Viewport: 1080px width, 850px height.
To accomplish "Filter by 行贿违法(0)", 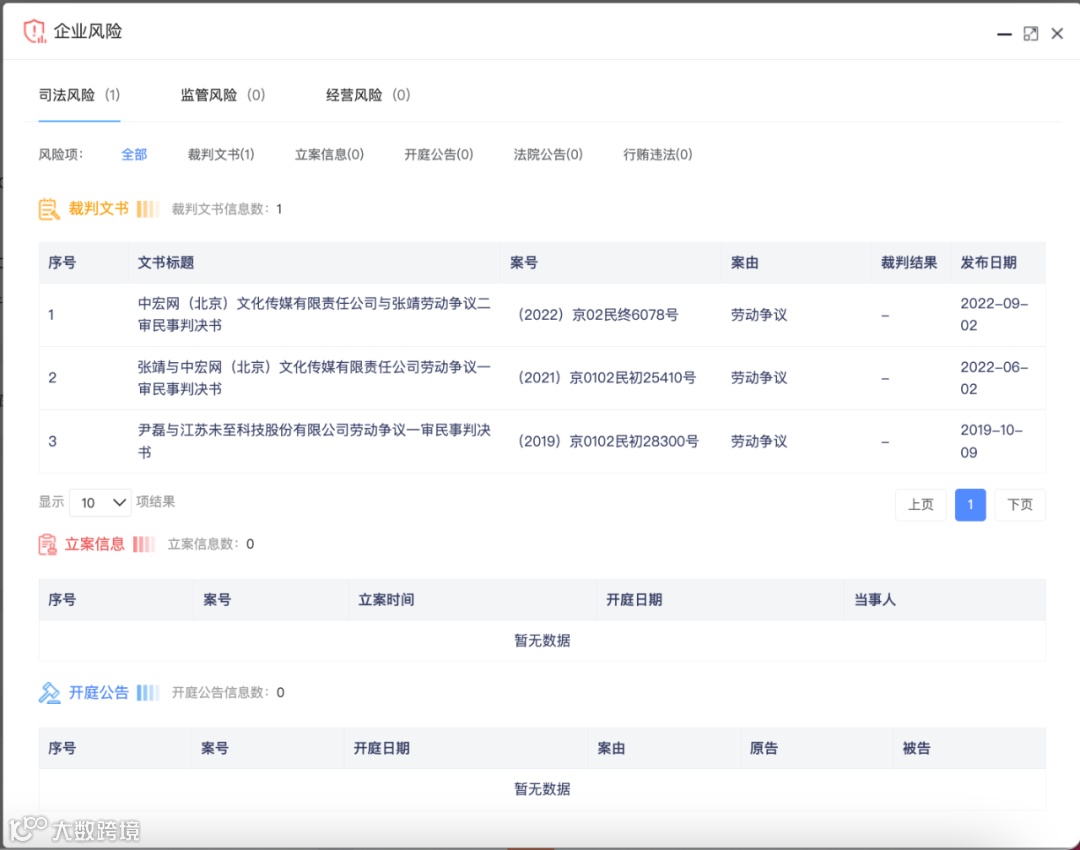I will pyautogui.click(x=658, y=154).
